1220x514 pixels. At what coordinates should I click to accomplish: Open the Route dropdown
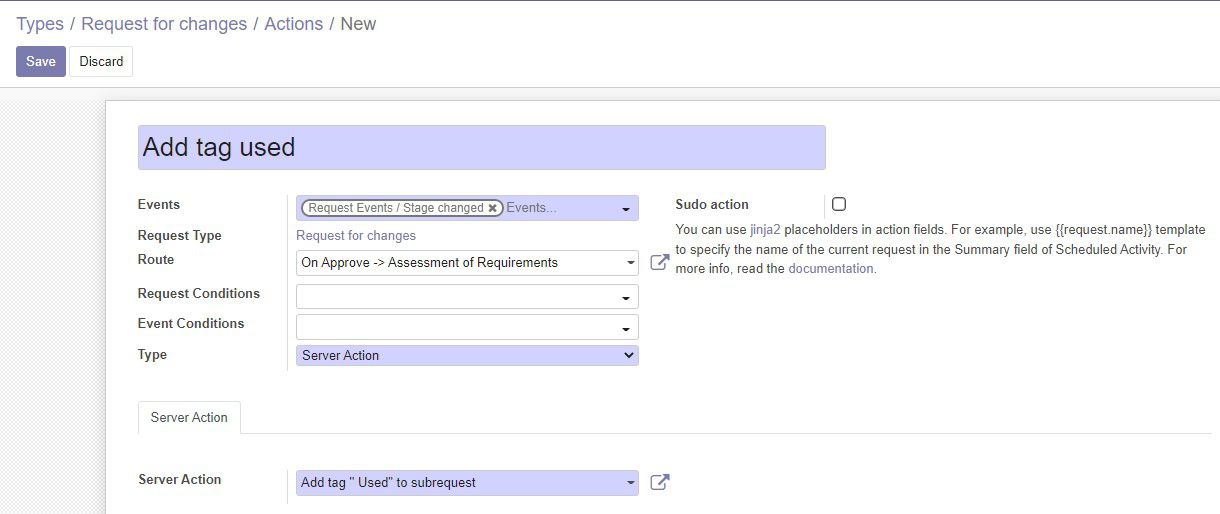(467, 263)
